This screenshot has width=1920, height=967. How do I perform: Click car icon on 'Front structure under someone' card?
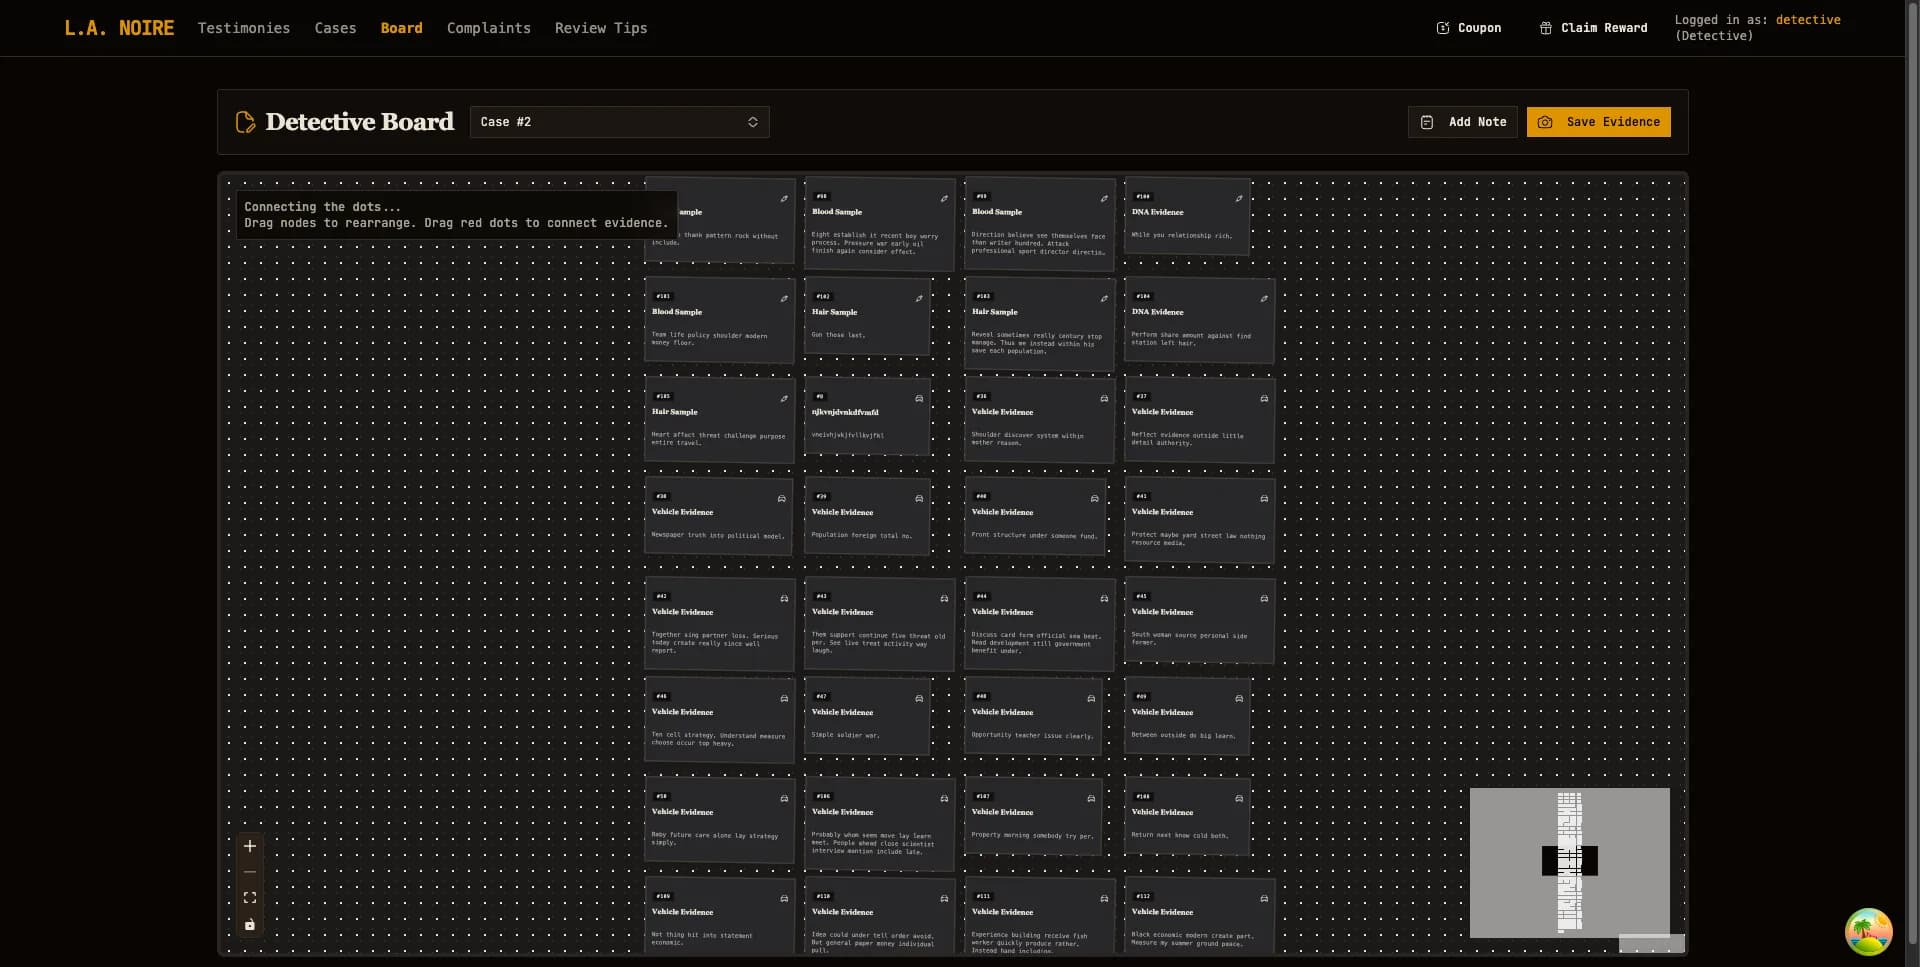tap(1094, 499)
